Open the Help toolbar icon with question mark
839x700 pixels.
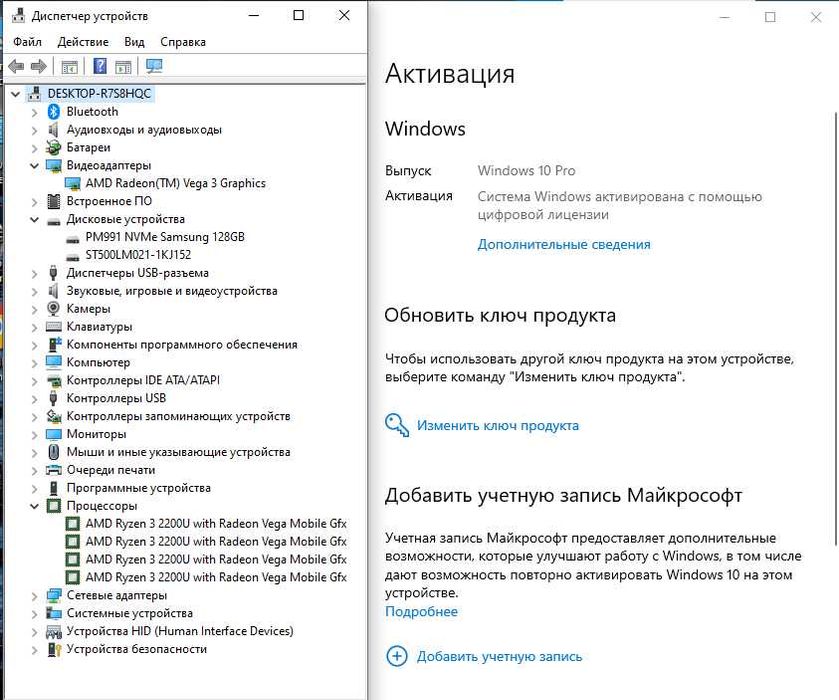click(x=100, y=66)
